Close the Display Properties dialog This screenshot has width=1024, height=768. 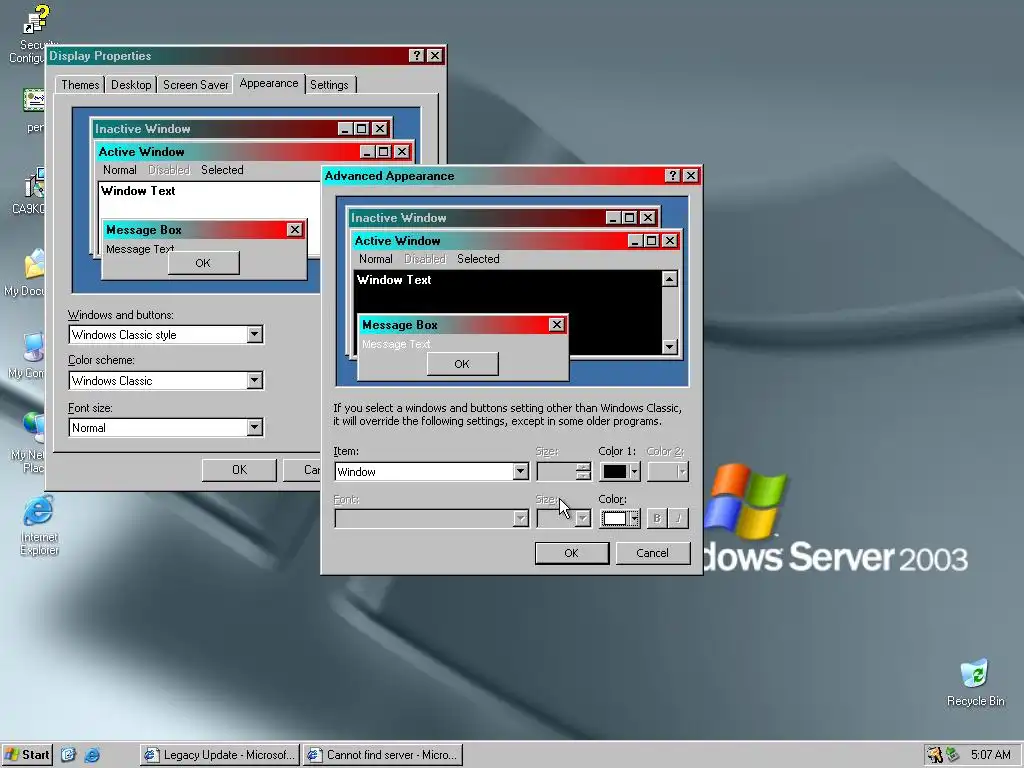(434, 56)
